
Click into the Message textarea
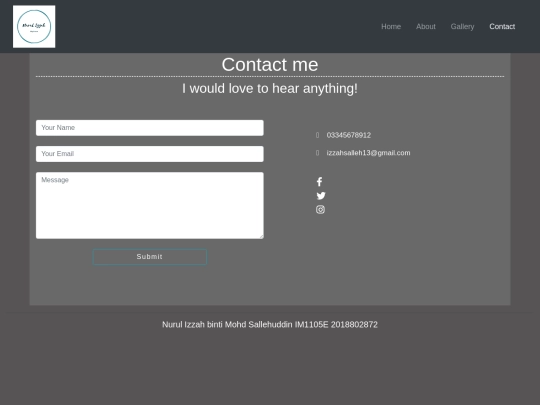pos(150,205)
